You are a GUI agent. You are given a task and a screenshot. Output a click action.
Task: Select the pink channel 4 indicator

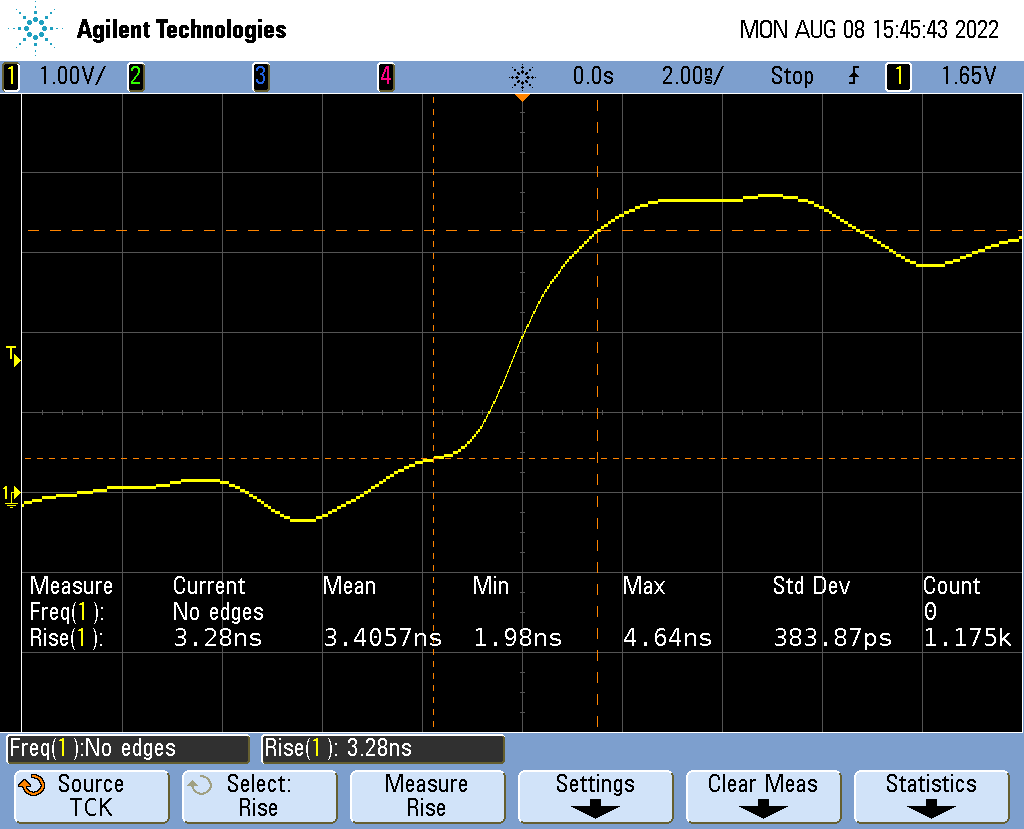click(x=385, y=76)
